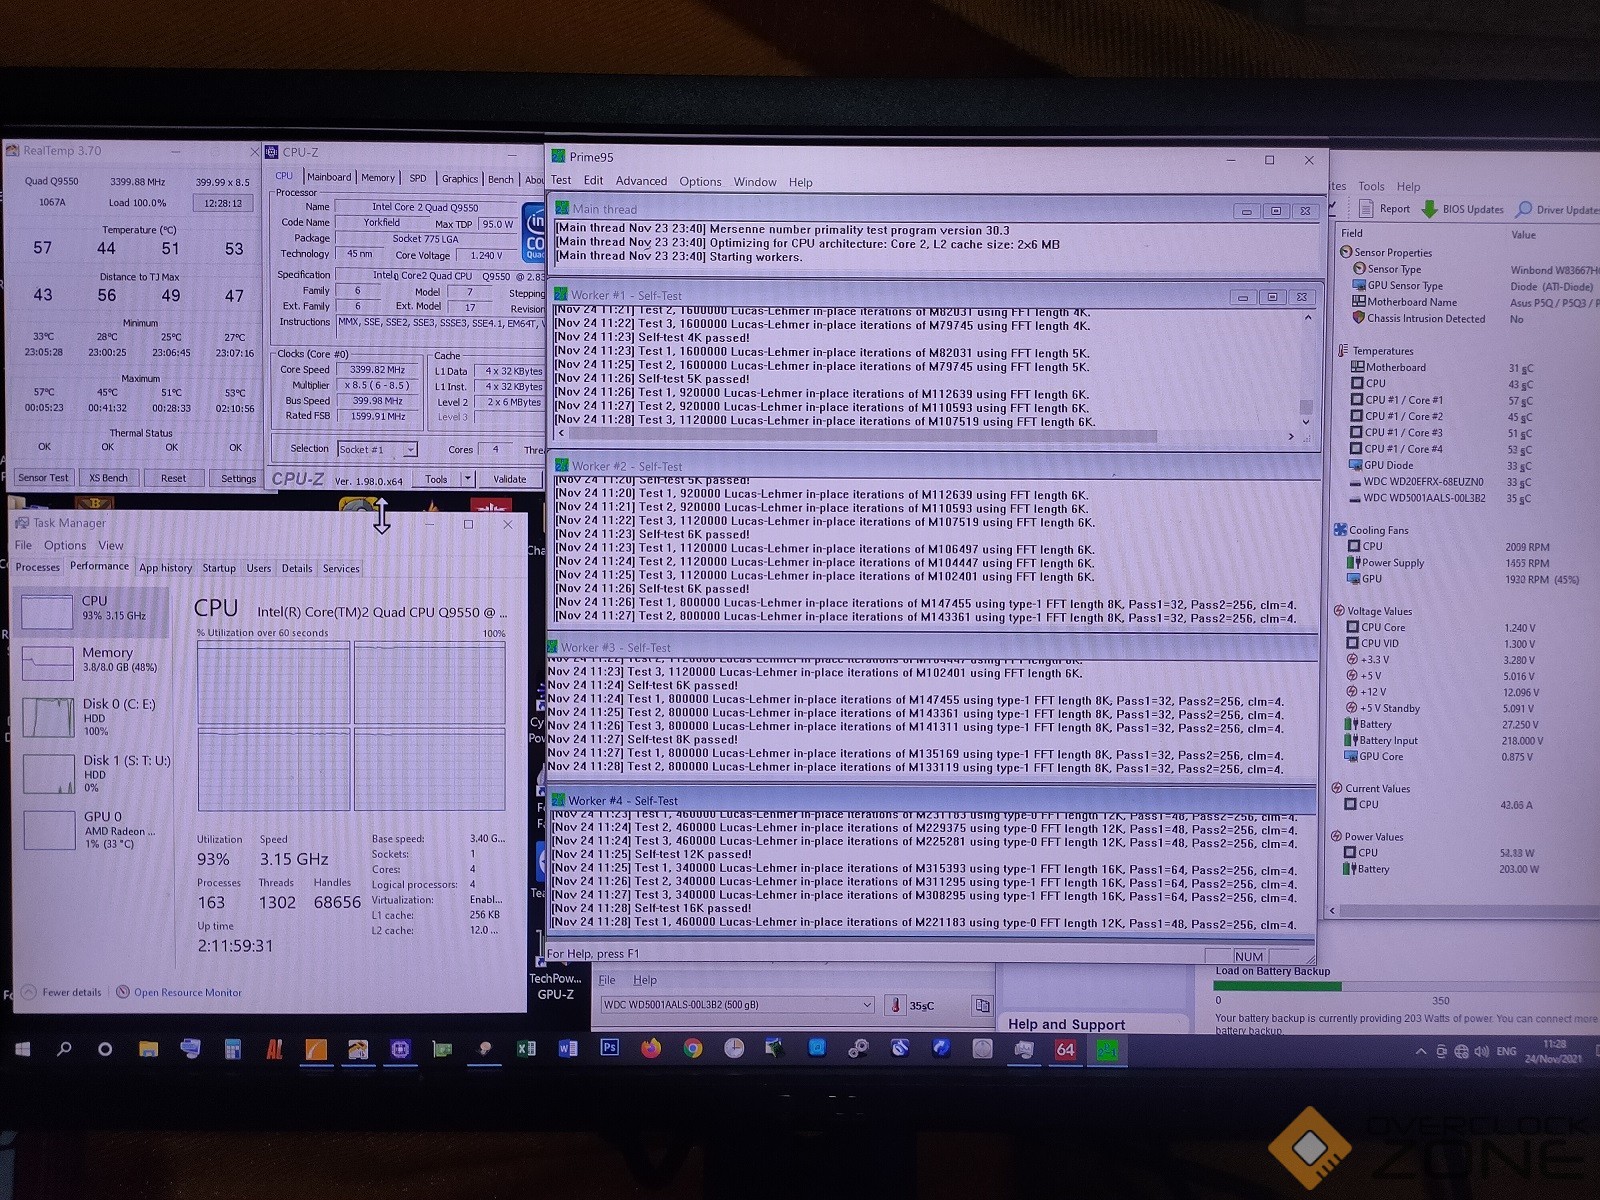The height and width of the screenshot is (1200, 1600).
Task: Click the copy icon beside the 35°C reading
Action: [982, 1005]
